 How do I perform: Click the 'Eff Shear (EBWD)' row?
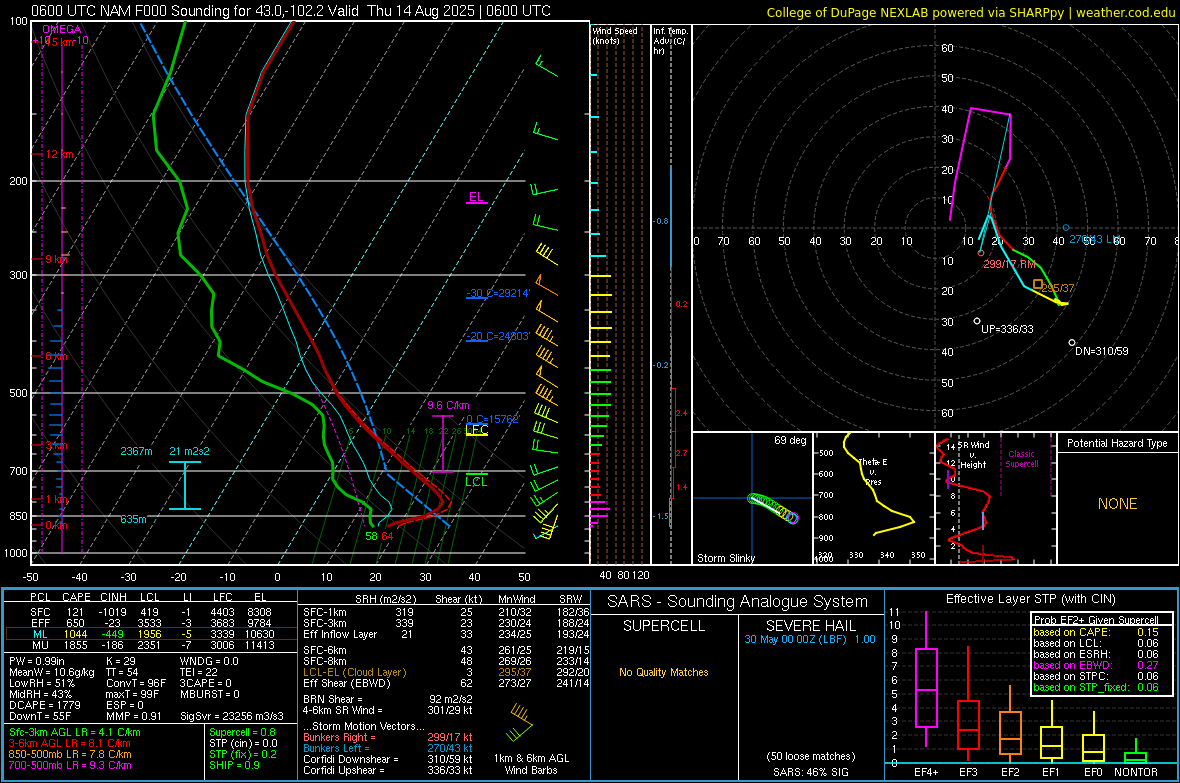(x=446, y=684)
